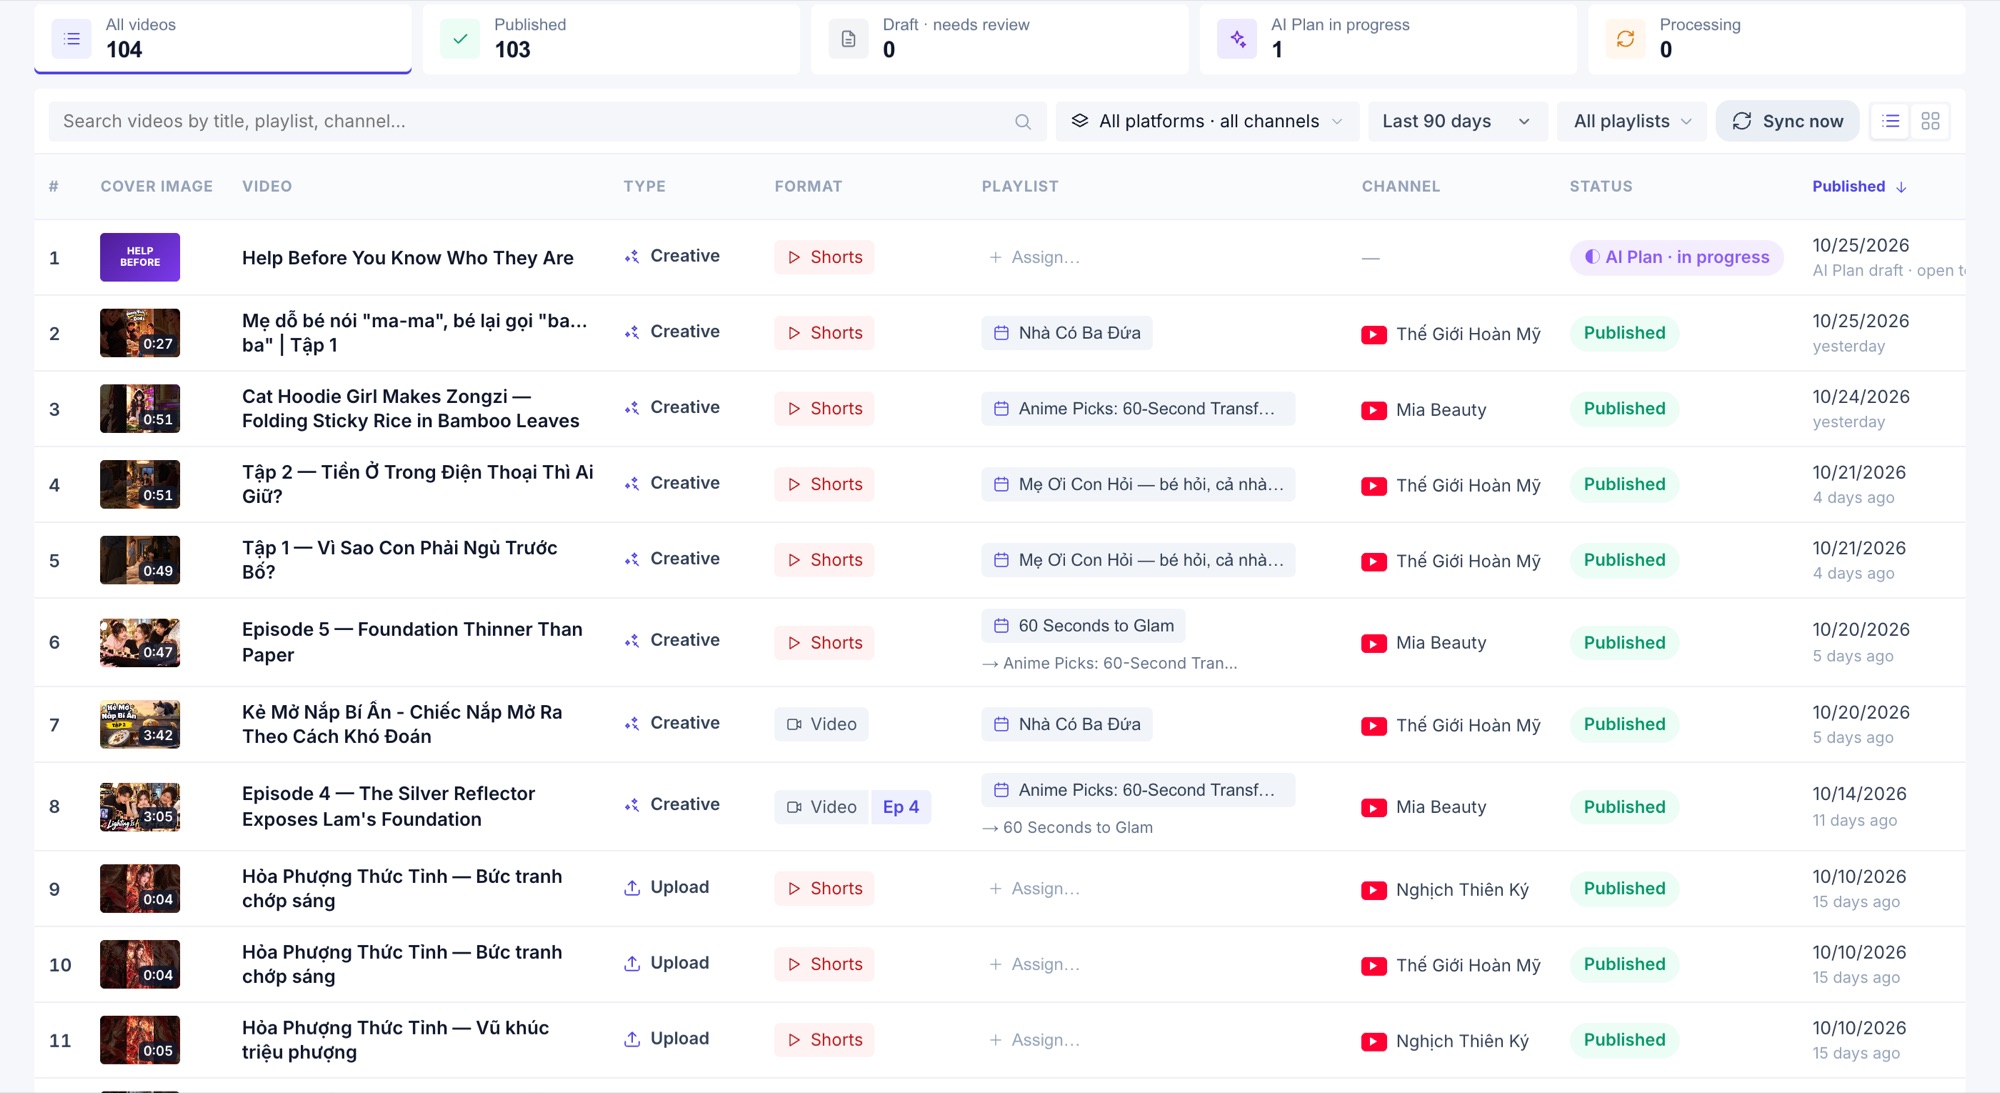Screen dimensions: 2000x1093
Task: Click the YouTube icon in row 10
Action: 1373,966
